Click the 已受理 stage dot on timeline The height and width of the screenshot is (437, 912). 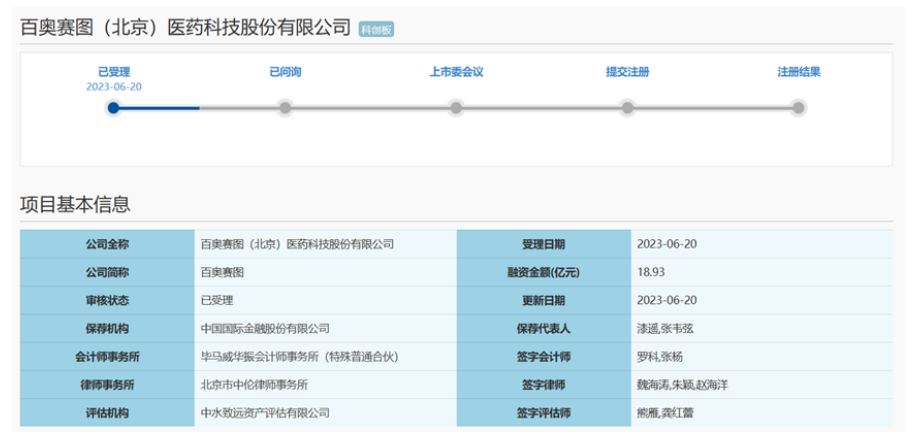pyautogui.click(x=113, y=108)
